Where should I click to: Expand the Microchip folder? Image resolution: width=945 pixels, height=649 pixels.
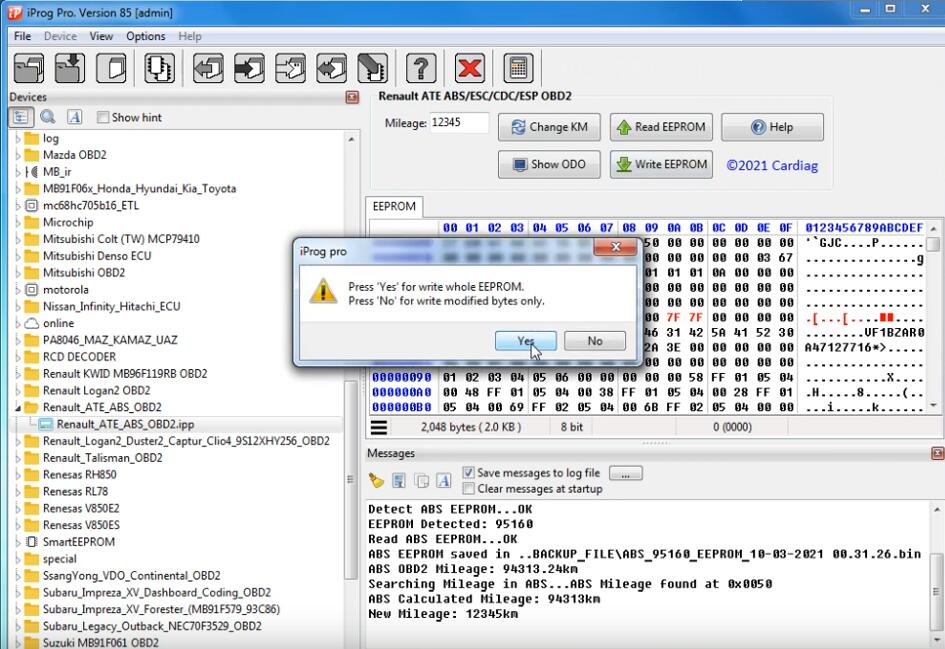tap(17, 222)
